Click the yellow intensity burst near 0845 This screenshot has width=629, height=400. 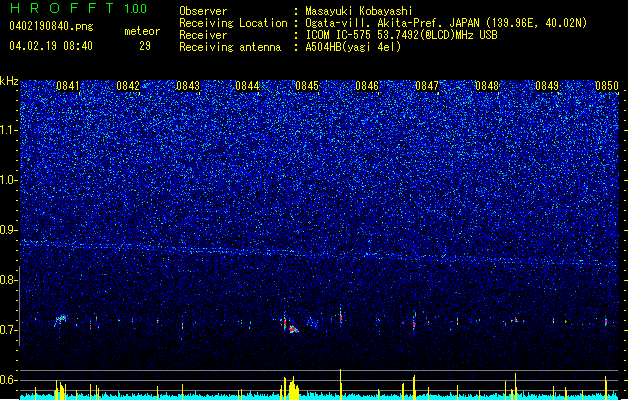pos(292,388)
